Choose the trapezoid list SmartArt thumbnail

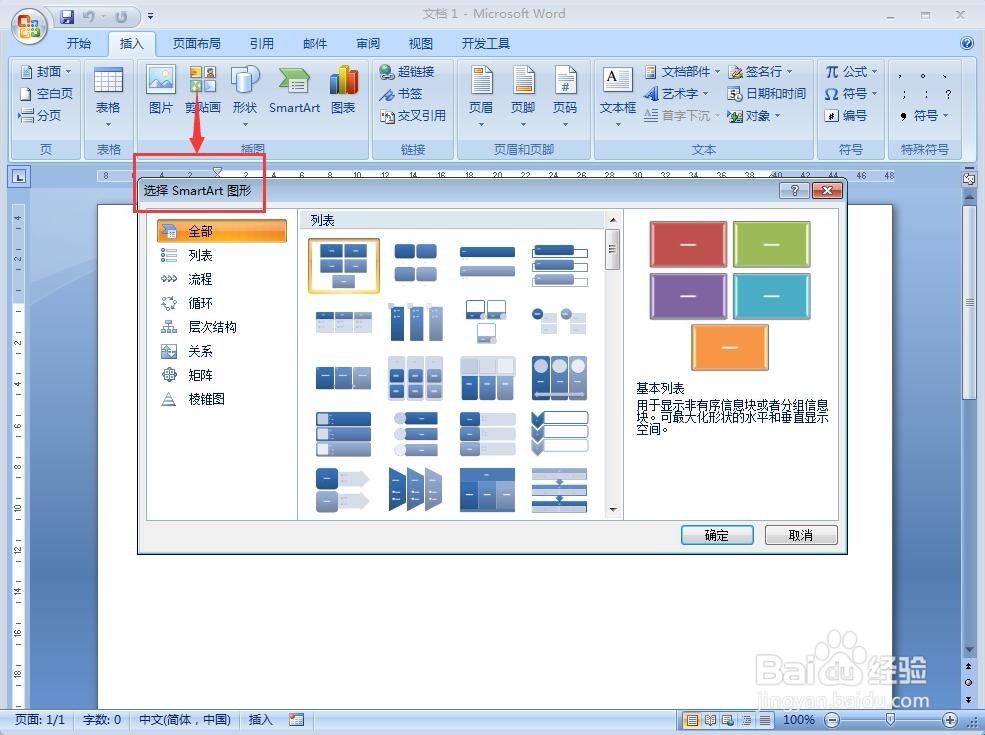[415, 490]
